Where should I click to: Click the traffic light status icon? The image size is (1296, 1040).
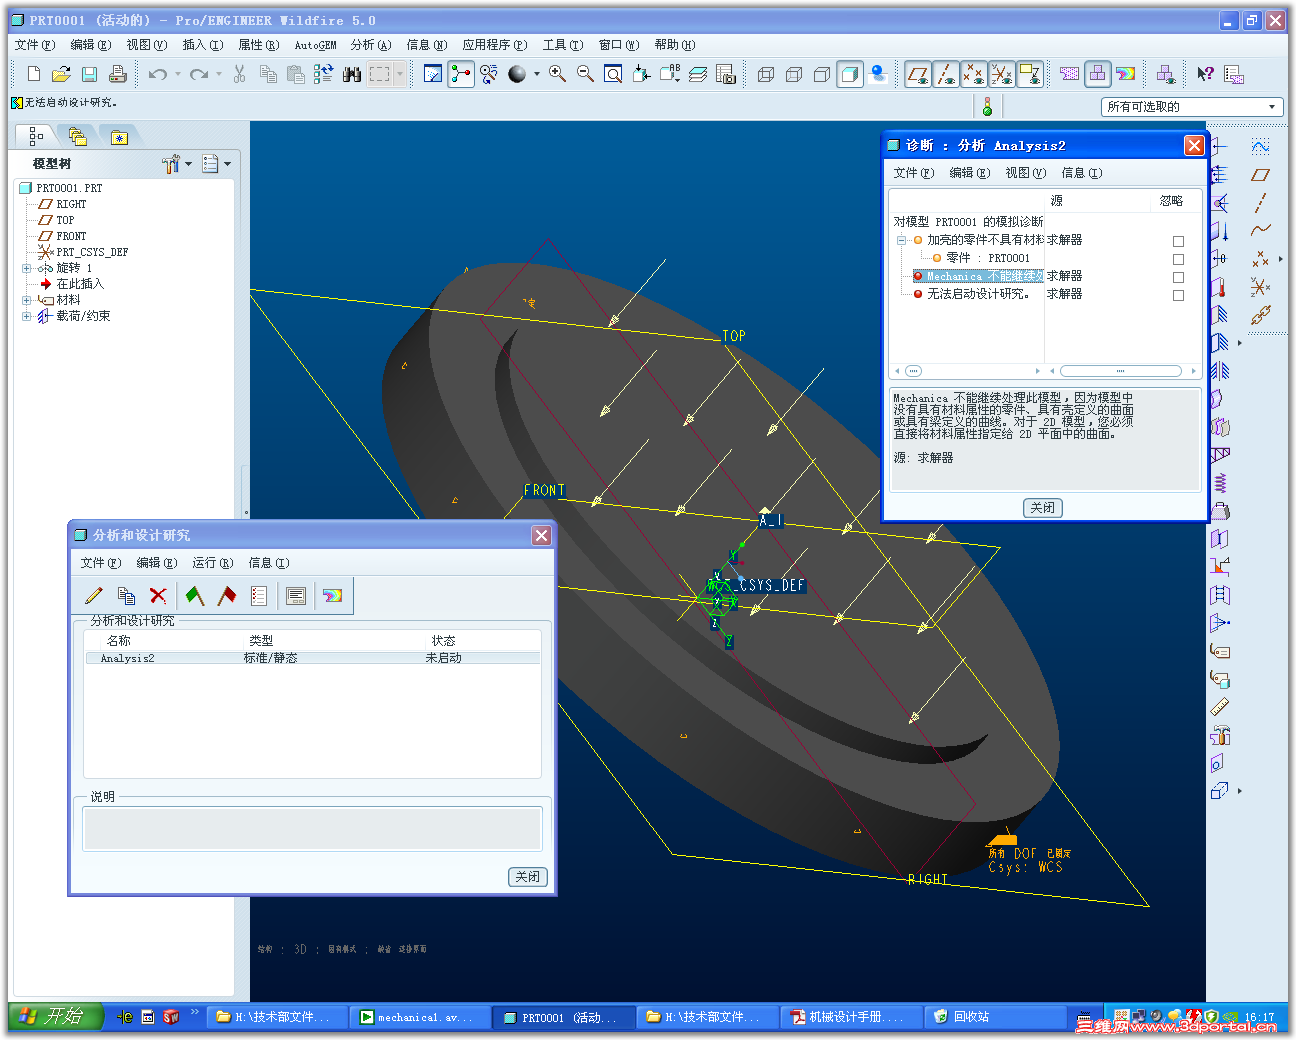coord(987,106)
